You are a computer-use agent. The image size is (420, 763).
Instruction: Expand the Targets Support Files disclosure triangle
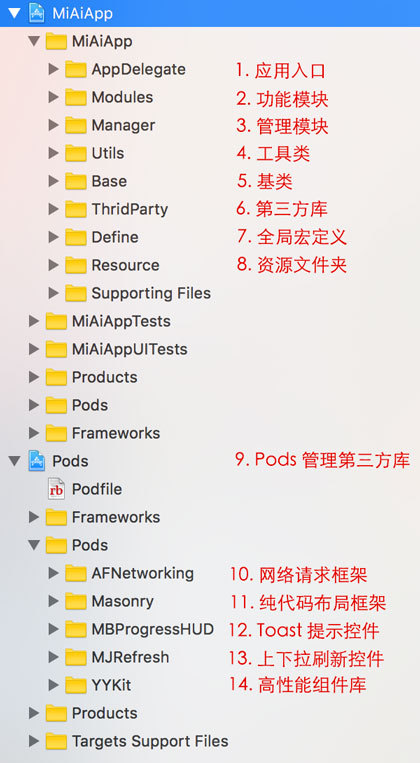pos(34,741)
